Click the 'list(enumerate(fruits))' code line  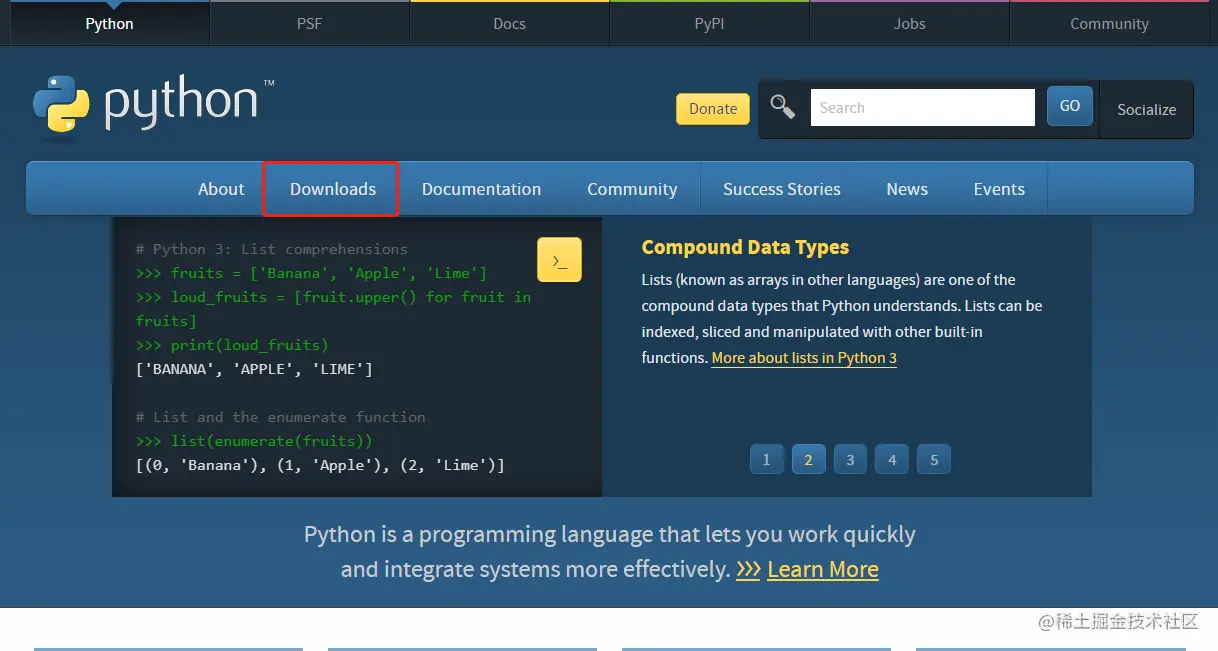click(x=254, y=441)
